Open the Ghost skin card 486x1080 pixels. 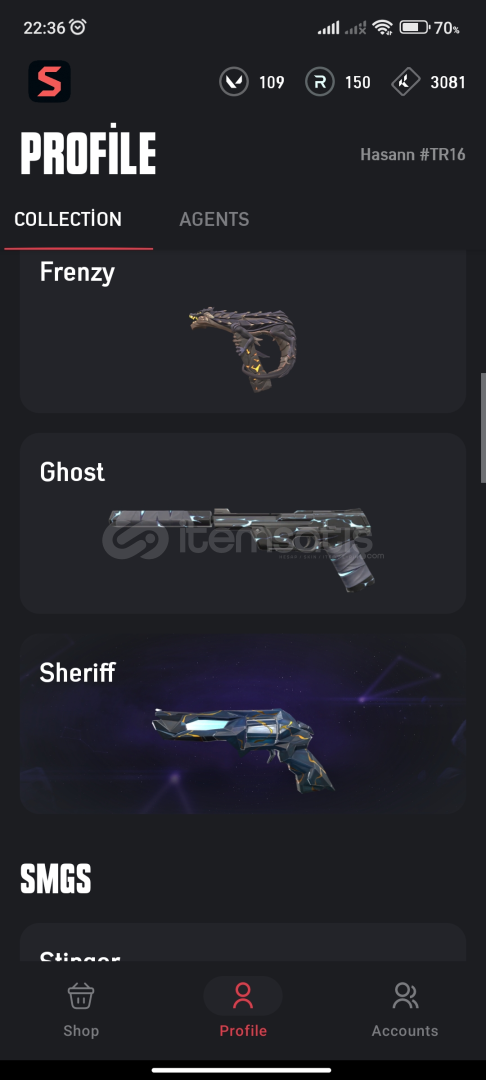point(243,523)
